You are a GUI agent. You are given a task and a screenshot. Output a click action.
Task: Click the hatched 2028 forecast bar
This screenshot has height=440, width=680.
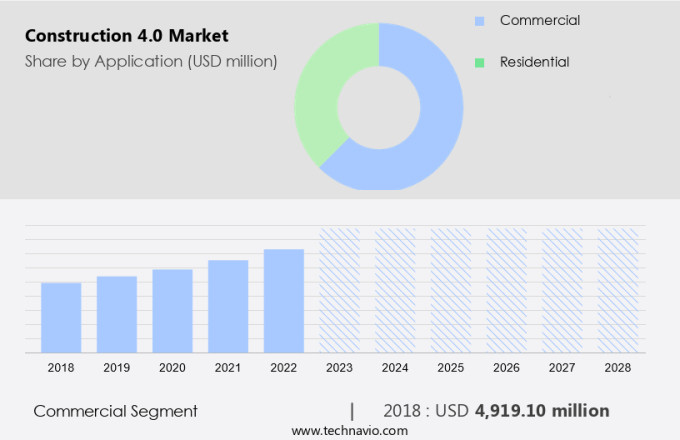point(617,290)
